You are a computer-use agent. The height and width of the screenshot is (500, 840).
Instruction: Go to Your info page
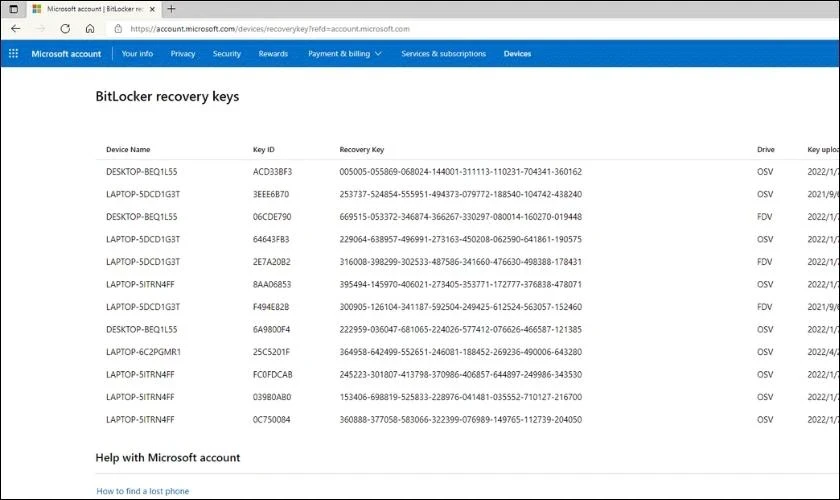(x=137, y=54)
